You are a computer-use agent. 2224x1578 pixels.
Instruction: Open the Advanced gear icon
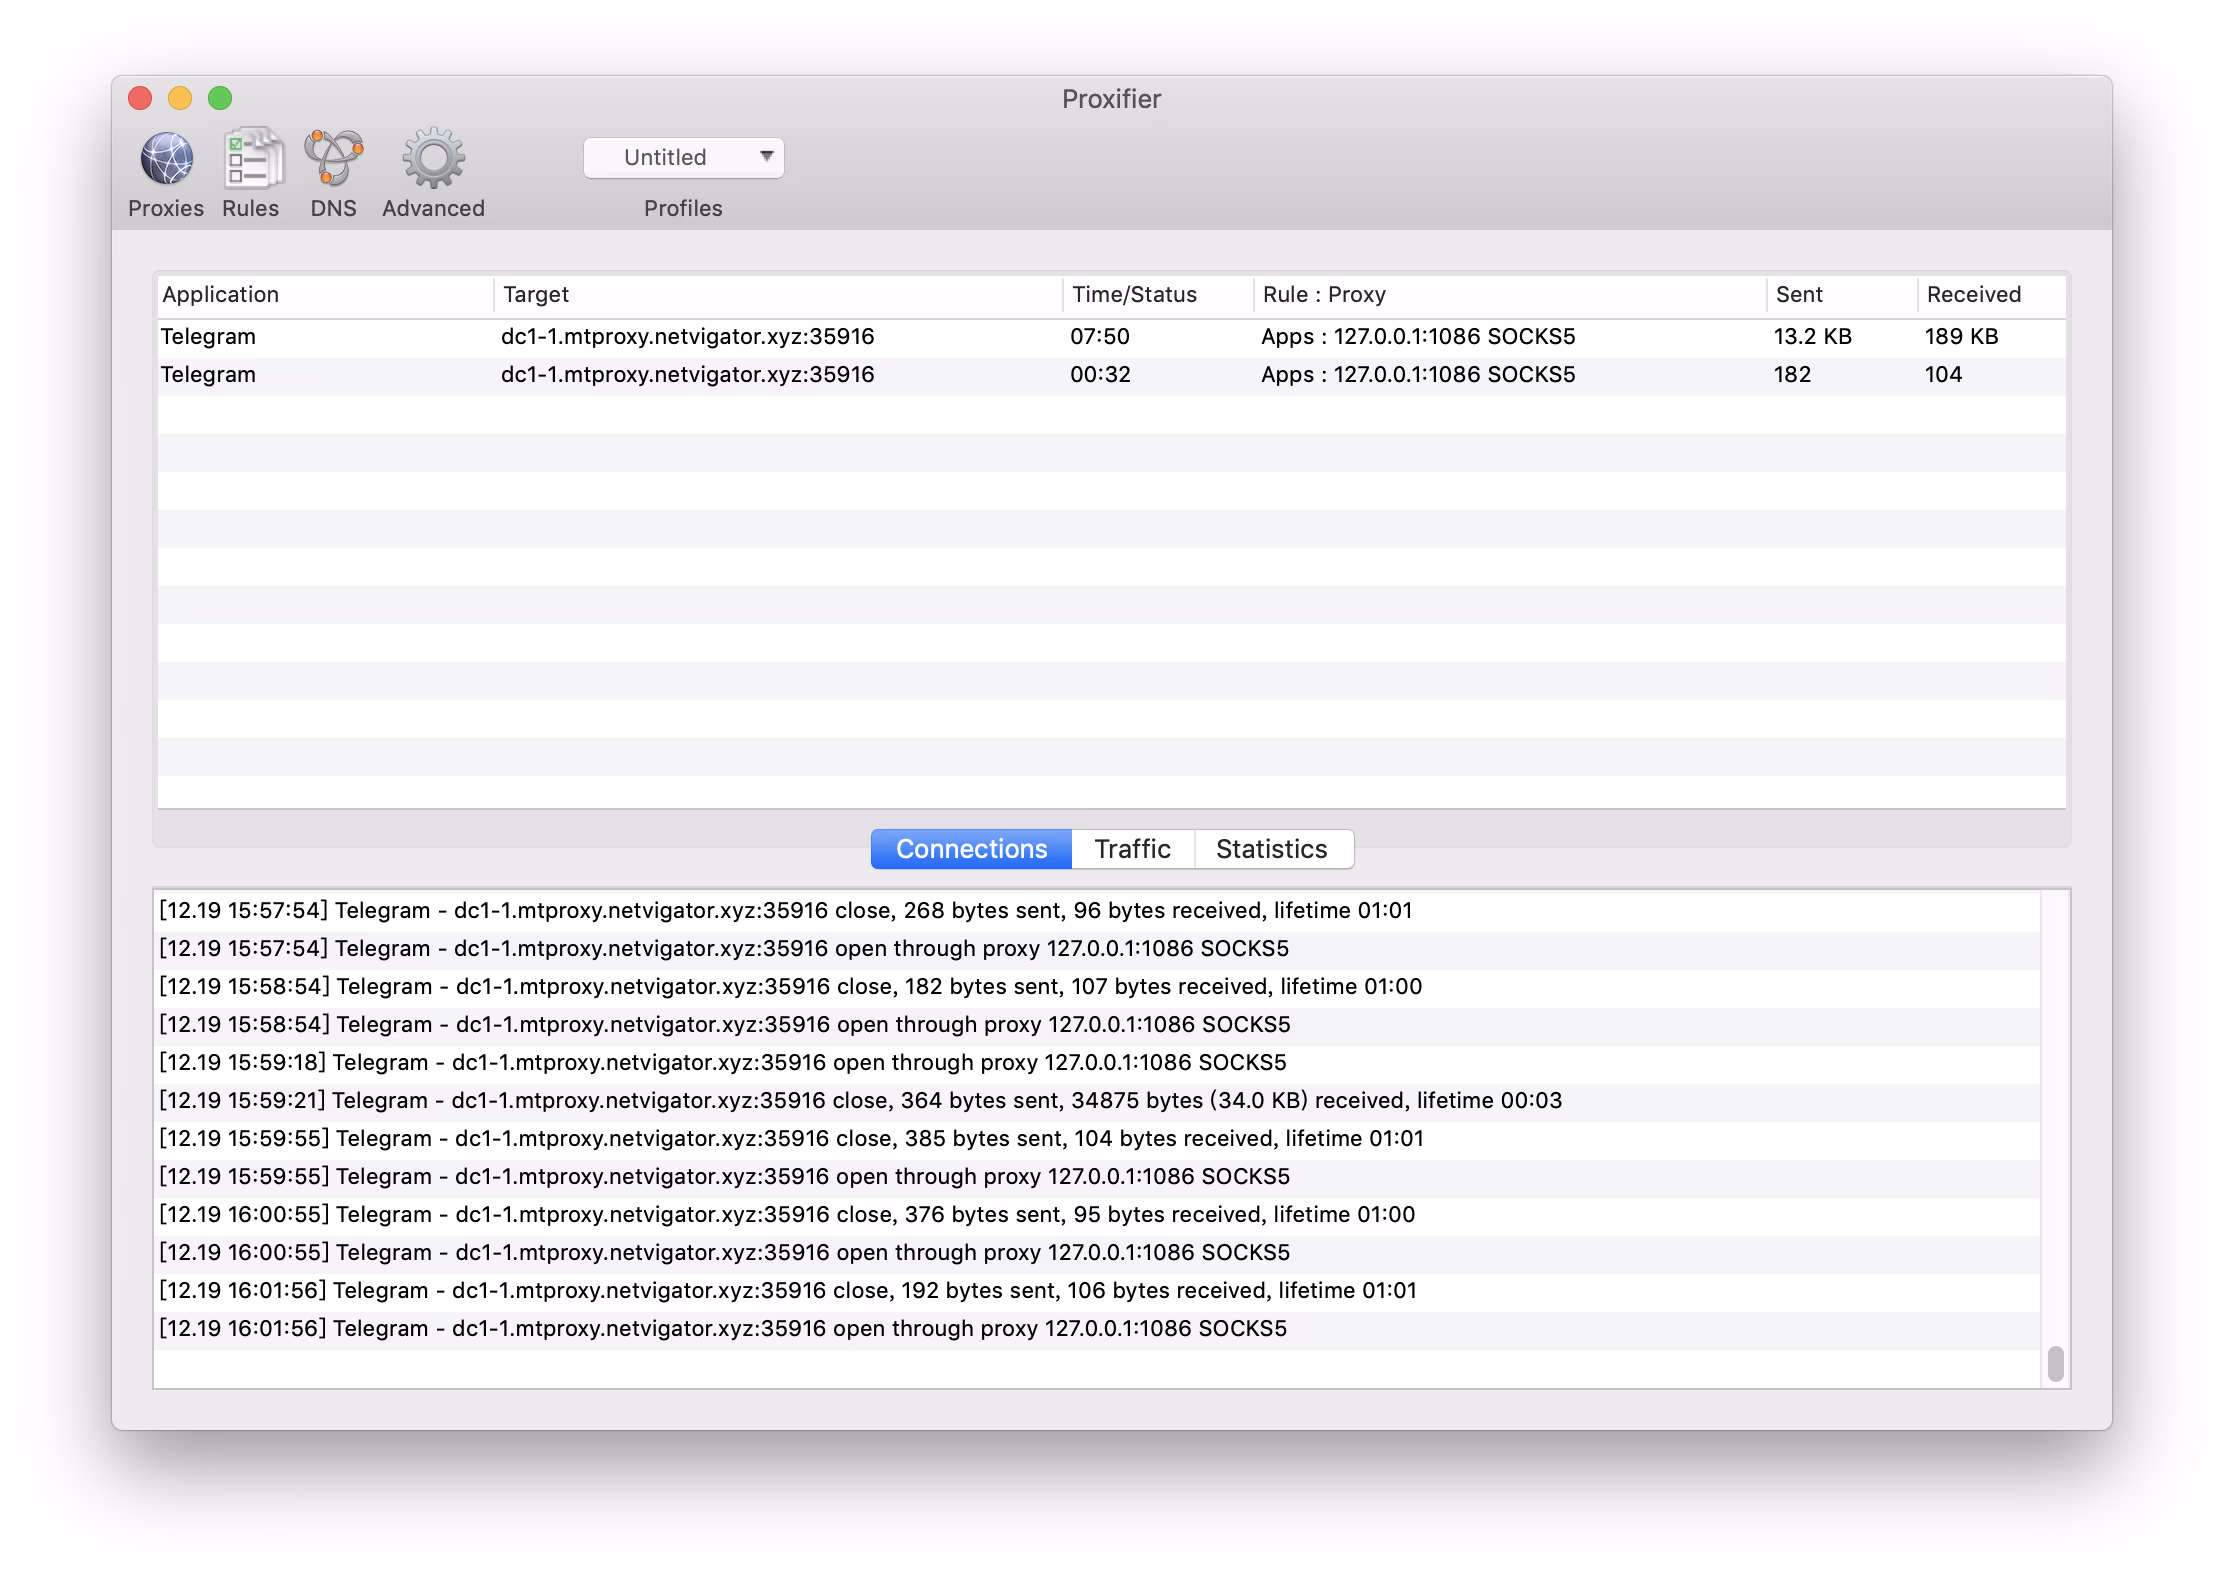433,159
